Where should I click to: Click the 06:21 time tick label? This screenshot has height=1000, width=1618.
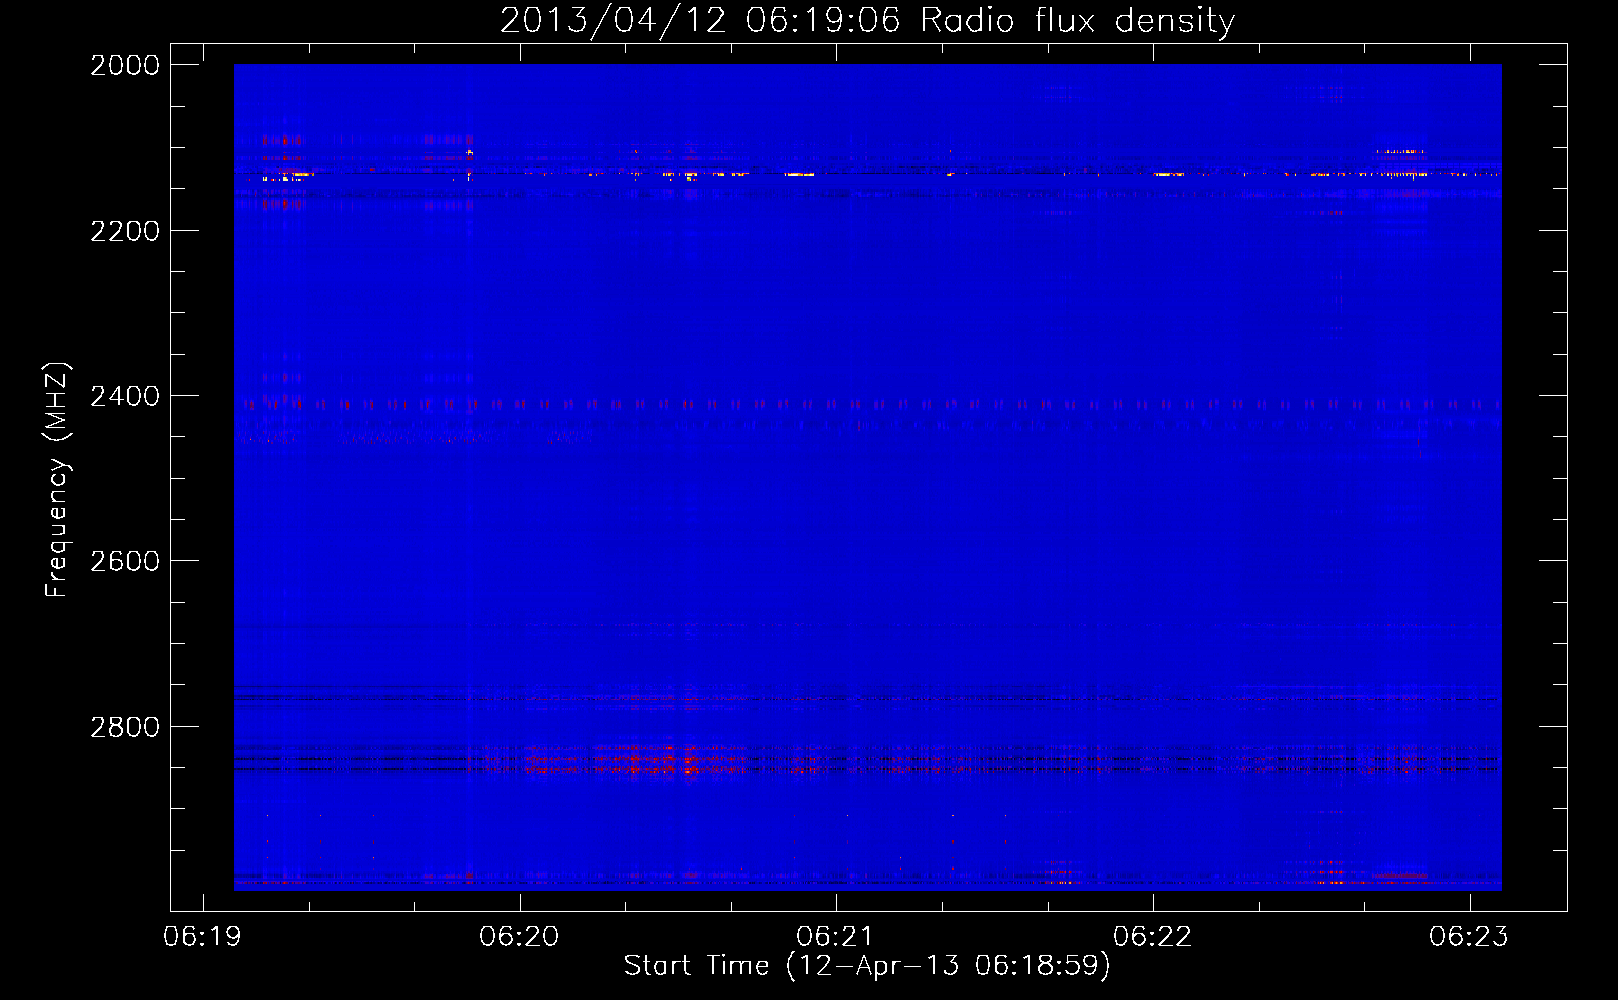coord(836,937)
